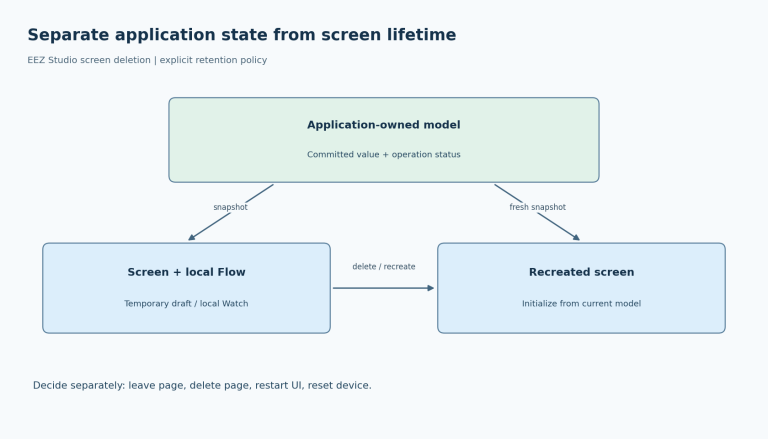Viewport: 768px width, 439px height.
Task: Click 'Temporary draft / local Watch' text
Action: pyautogui.click(x=186, y=304)
